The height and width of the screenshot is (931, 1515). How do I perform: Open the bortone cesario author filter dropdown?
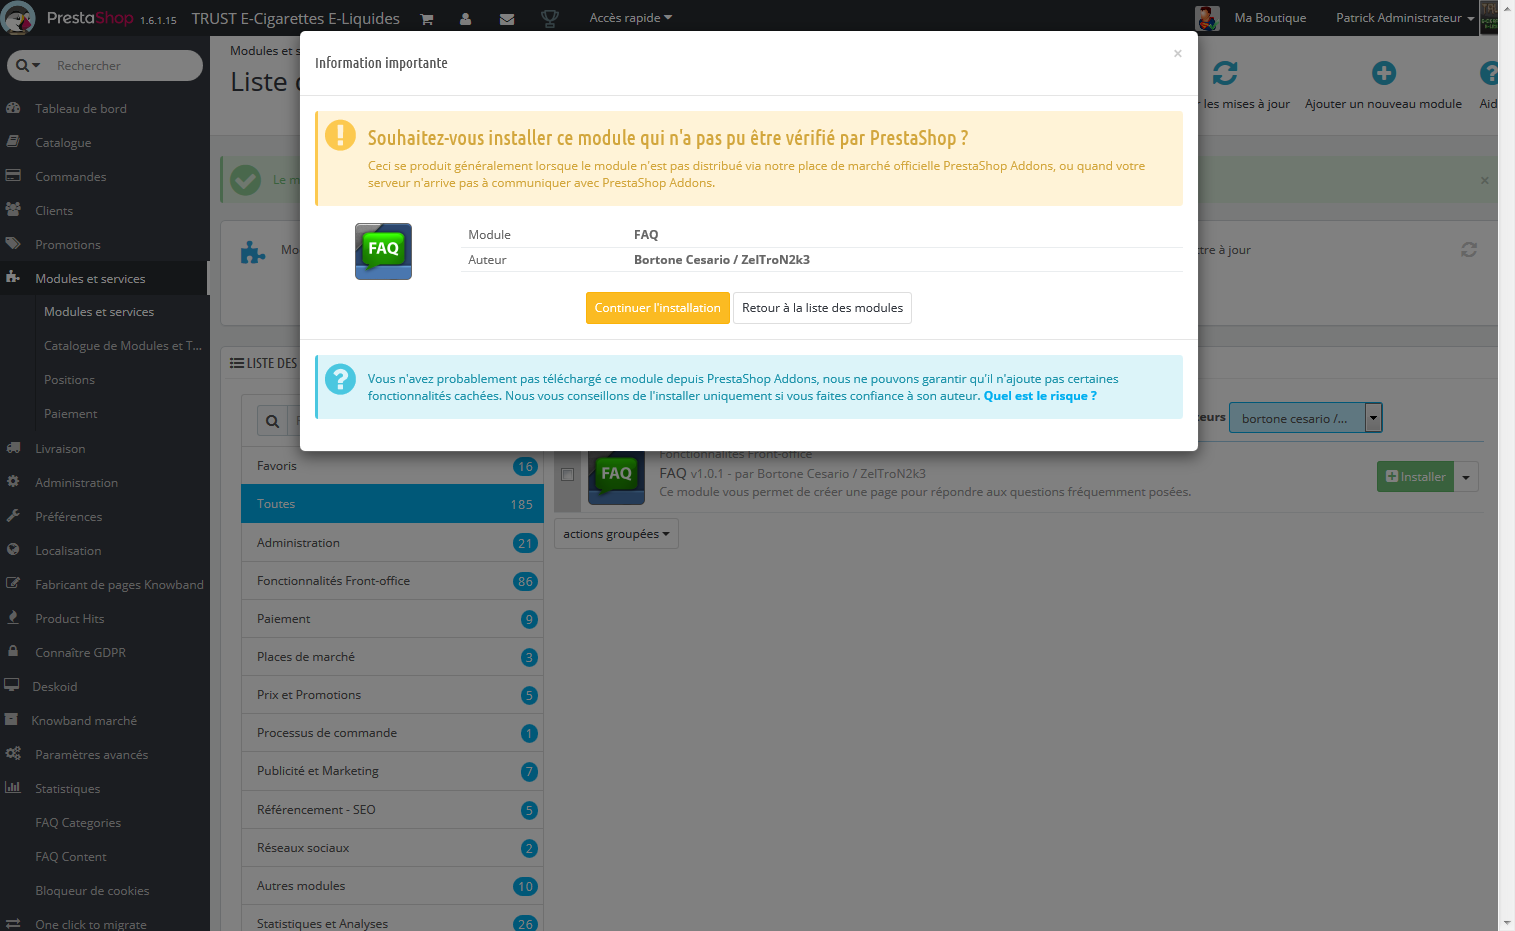[x=1305, y=418]
